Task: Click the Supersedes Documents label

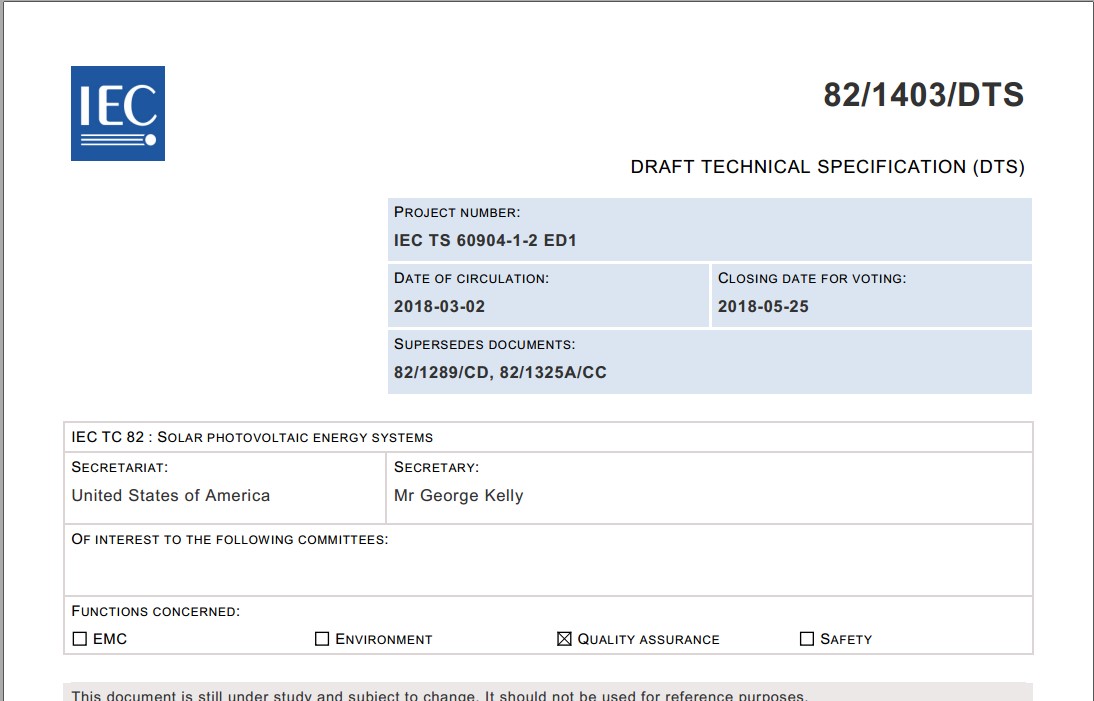Action: [484, 344]
